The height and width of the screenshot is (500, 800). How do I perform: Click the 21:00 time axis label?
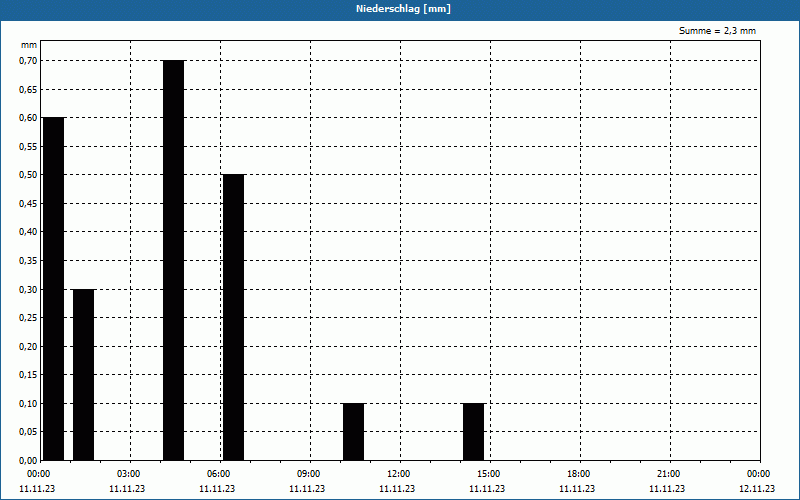tap(668, 474)
